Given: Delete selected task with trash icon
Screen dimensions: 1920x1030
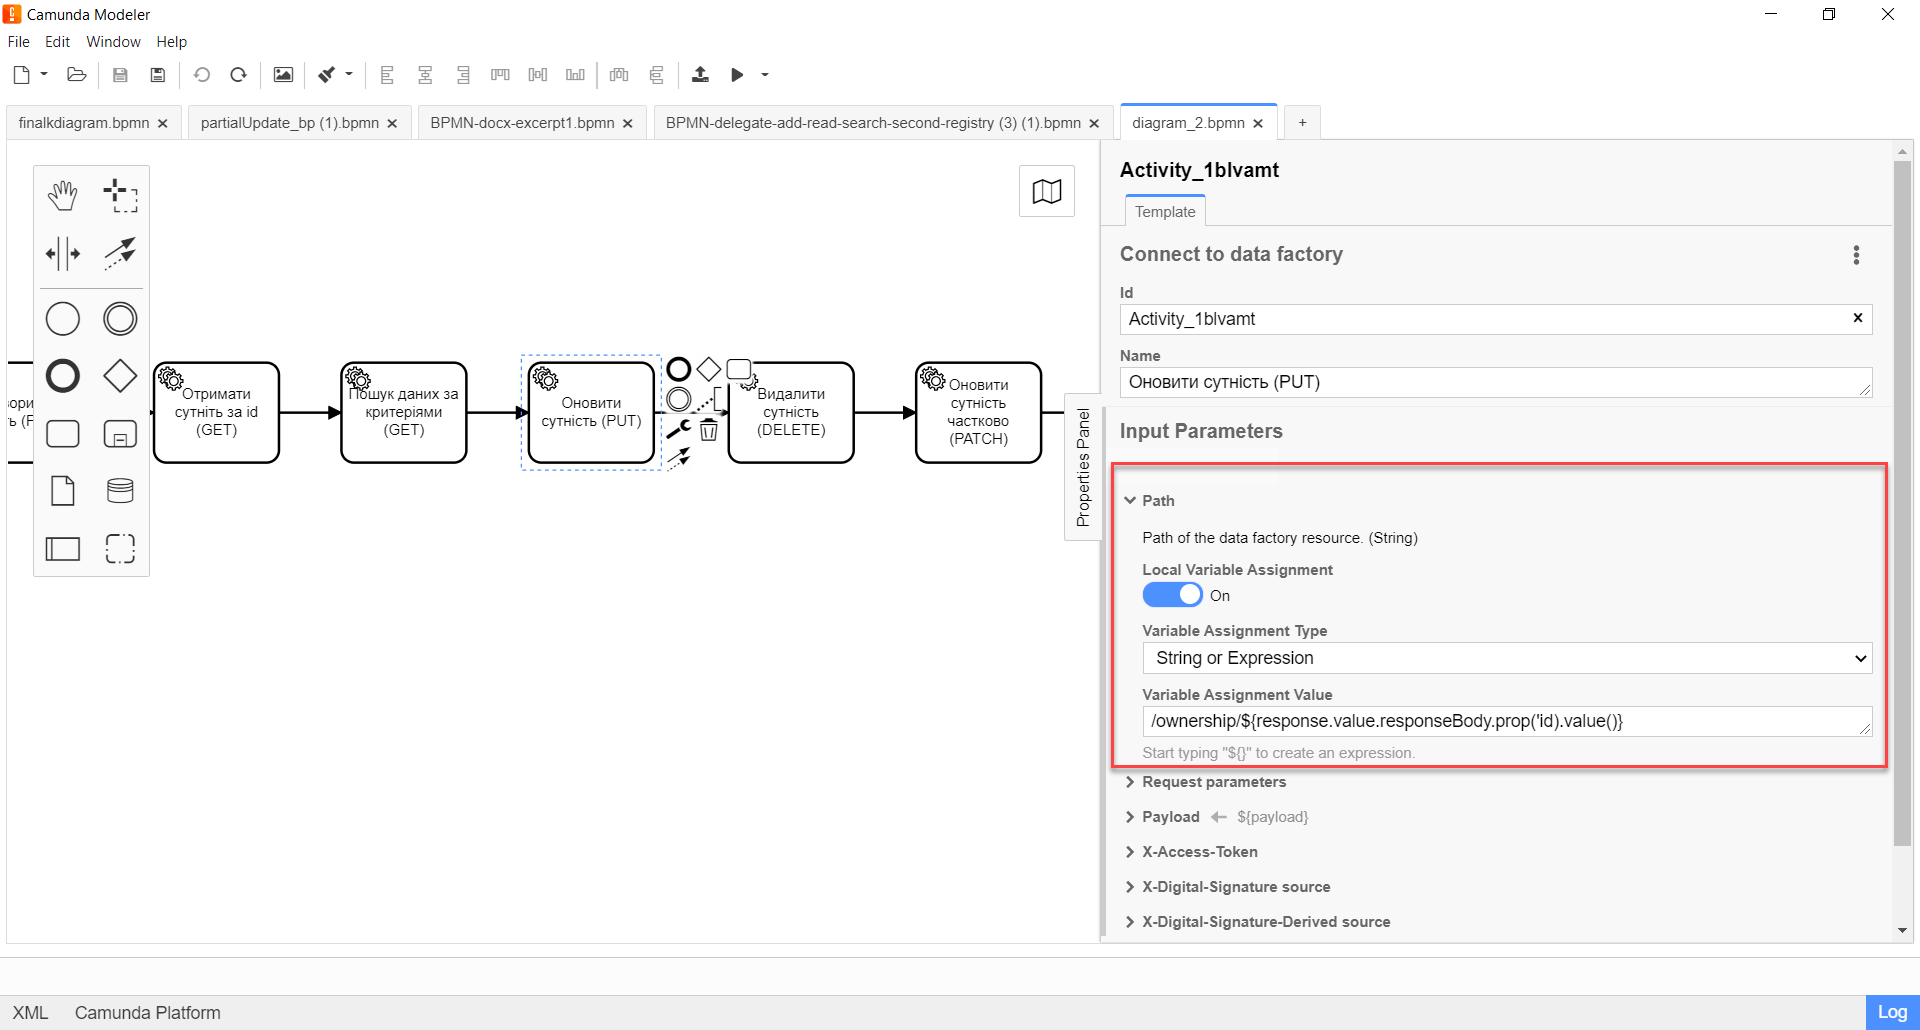Looking at the screenshot, I should [709, 430].
